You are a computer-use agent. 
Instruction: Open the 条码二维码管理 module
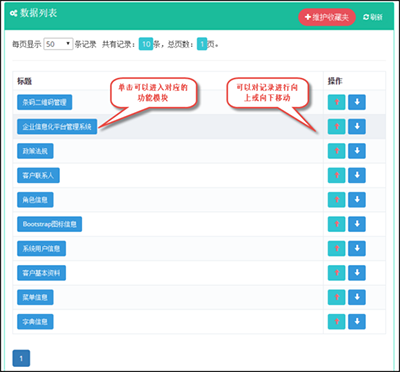45,102
